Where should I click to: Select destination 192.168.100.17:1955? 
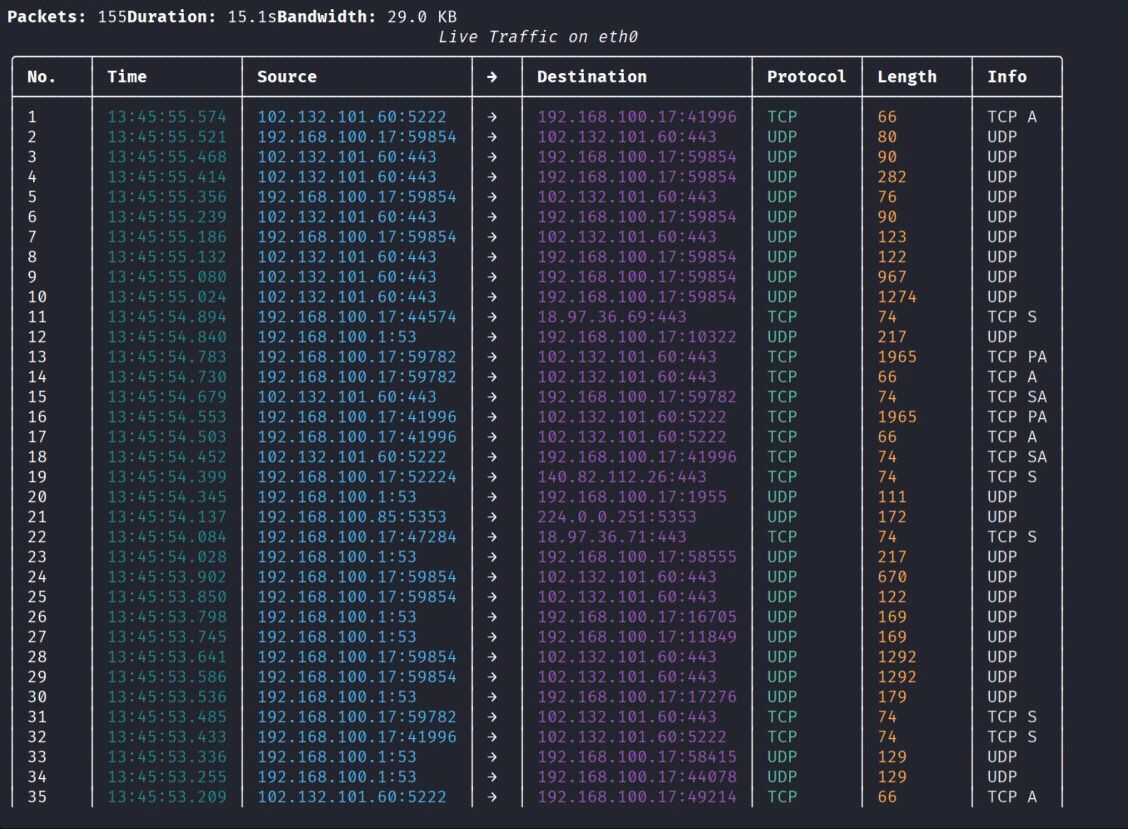click(x=632, y=497)
